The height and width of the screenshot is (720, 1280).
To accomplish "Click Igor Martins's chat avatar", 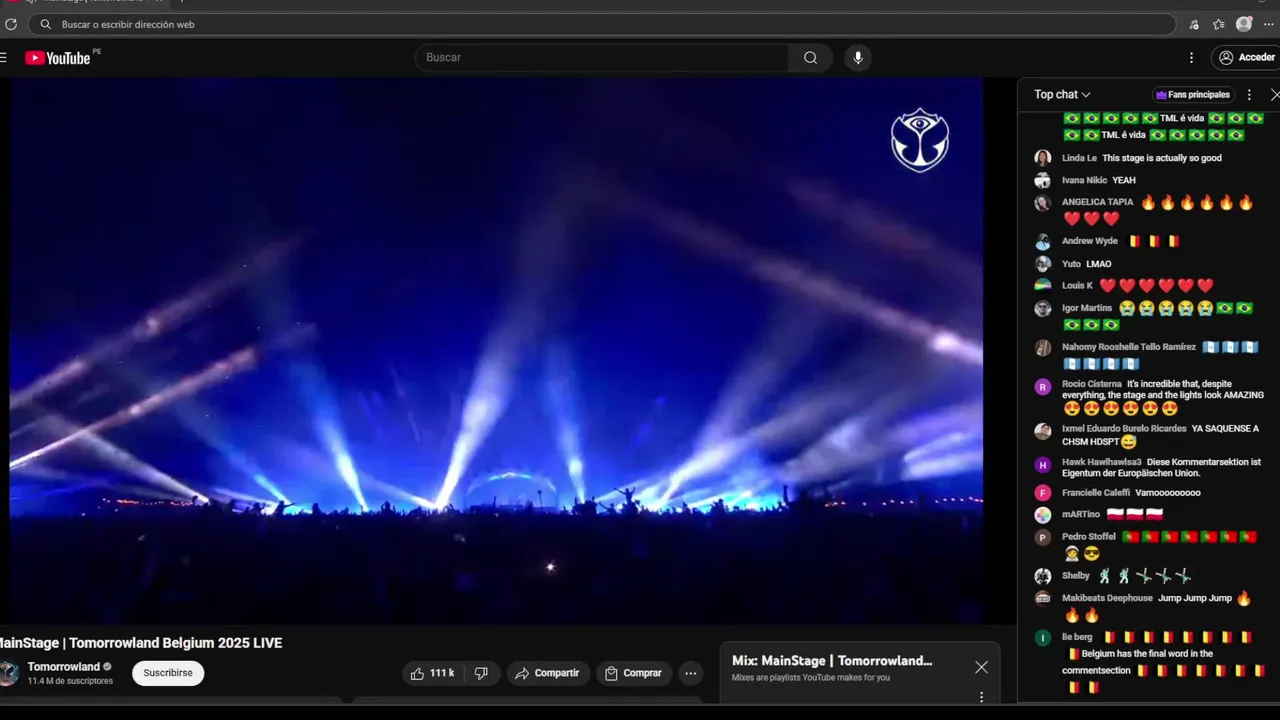I will pyautogui.click(x=1042, y=309).
